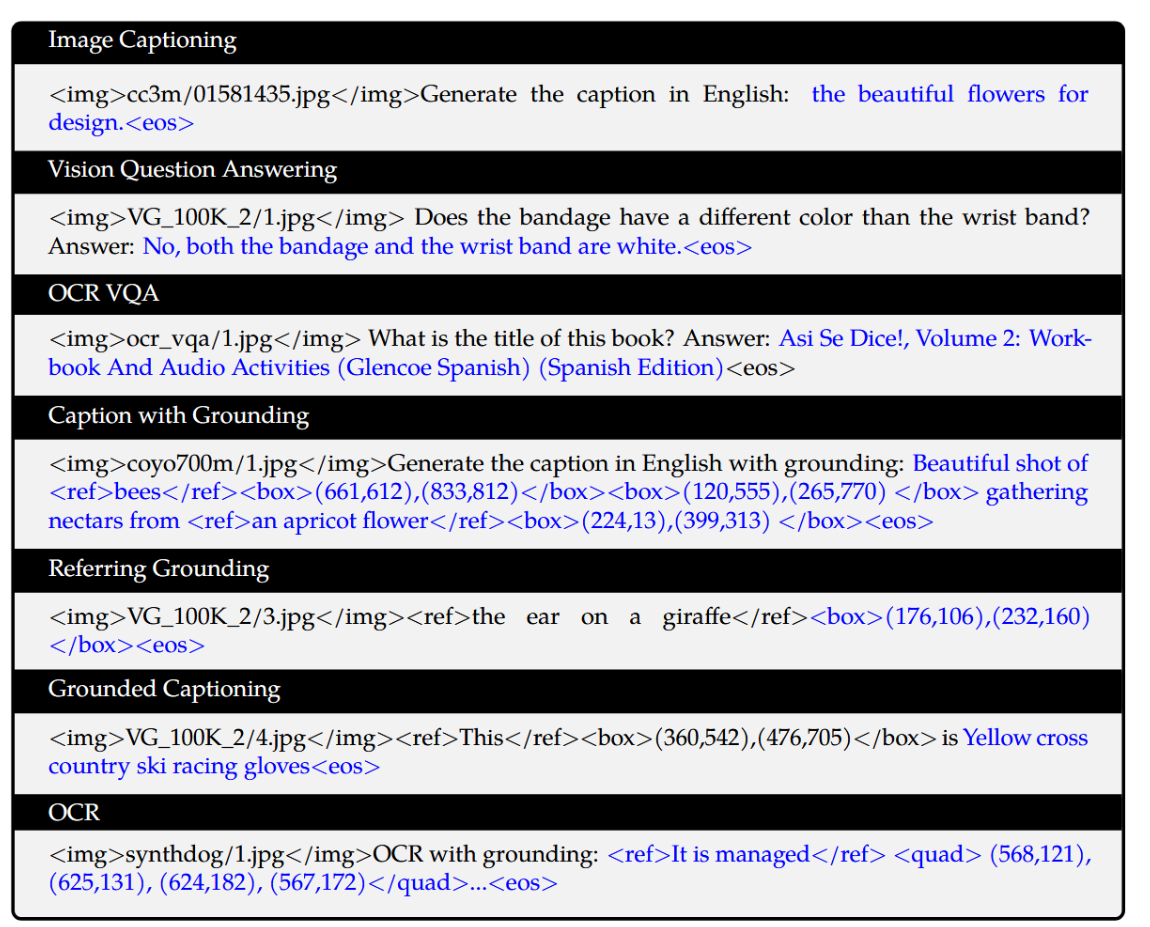The width and height of the screenshot is (1150, 927).
Task: Click the word 'giraffe</ref>' in Referring Grounding
Action: pyautogui.click(x=735, y=618)
